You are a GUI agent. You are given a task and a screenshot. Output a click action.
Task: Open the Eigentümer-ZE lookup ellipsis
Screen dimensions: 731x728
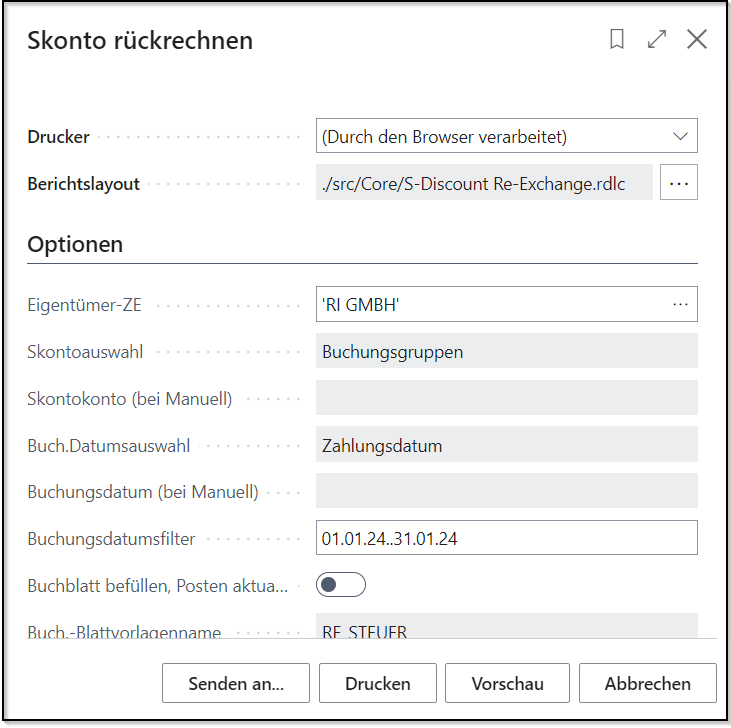[x=681, y=305]
